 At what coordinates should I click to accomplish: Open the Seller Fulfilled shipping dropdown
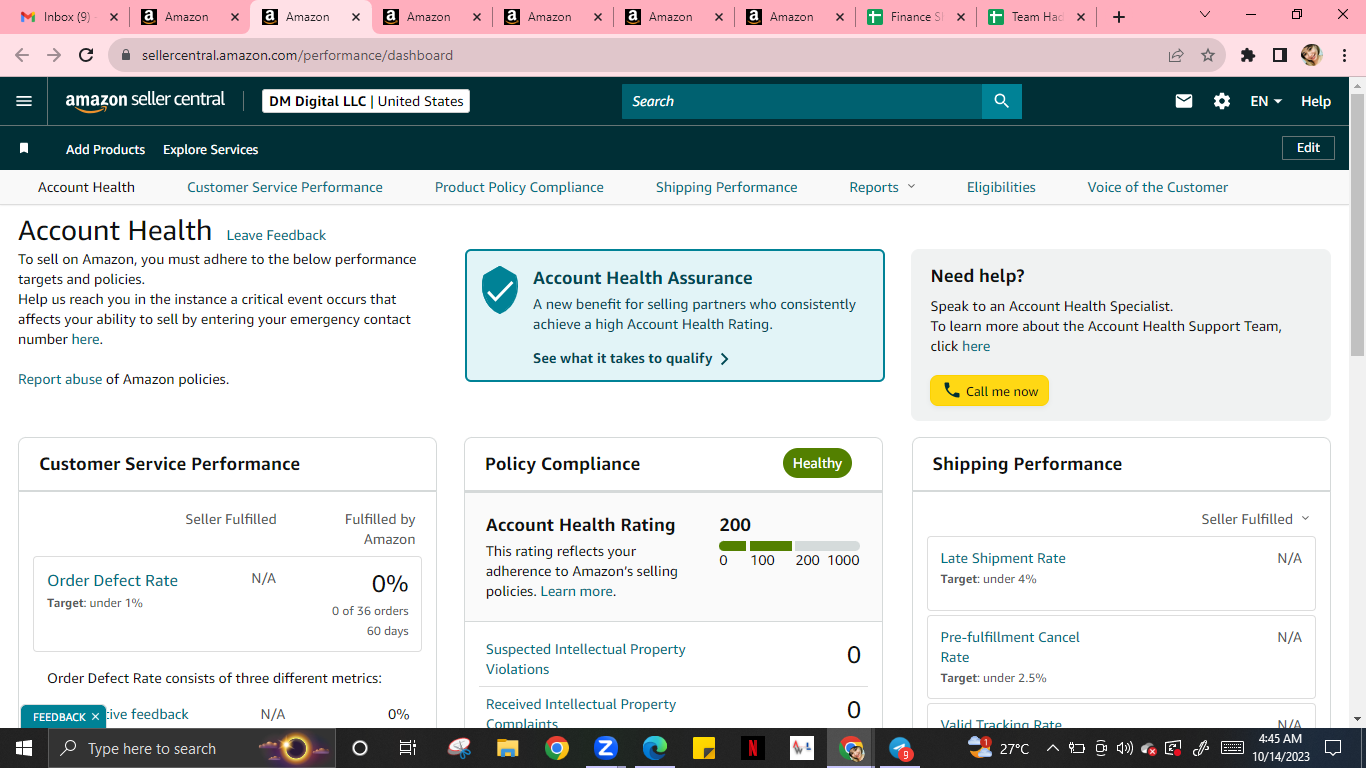(1255, 519)
